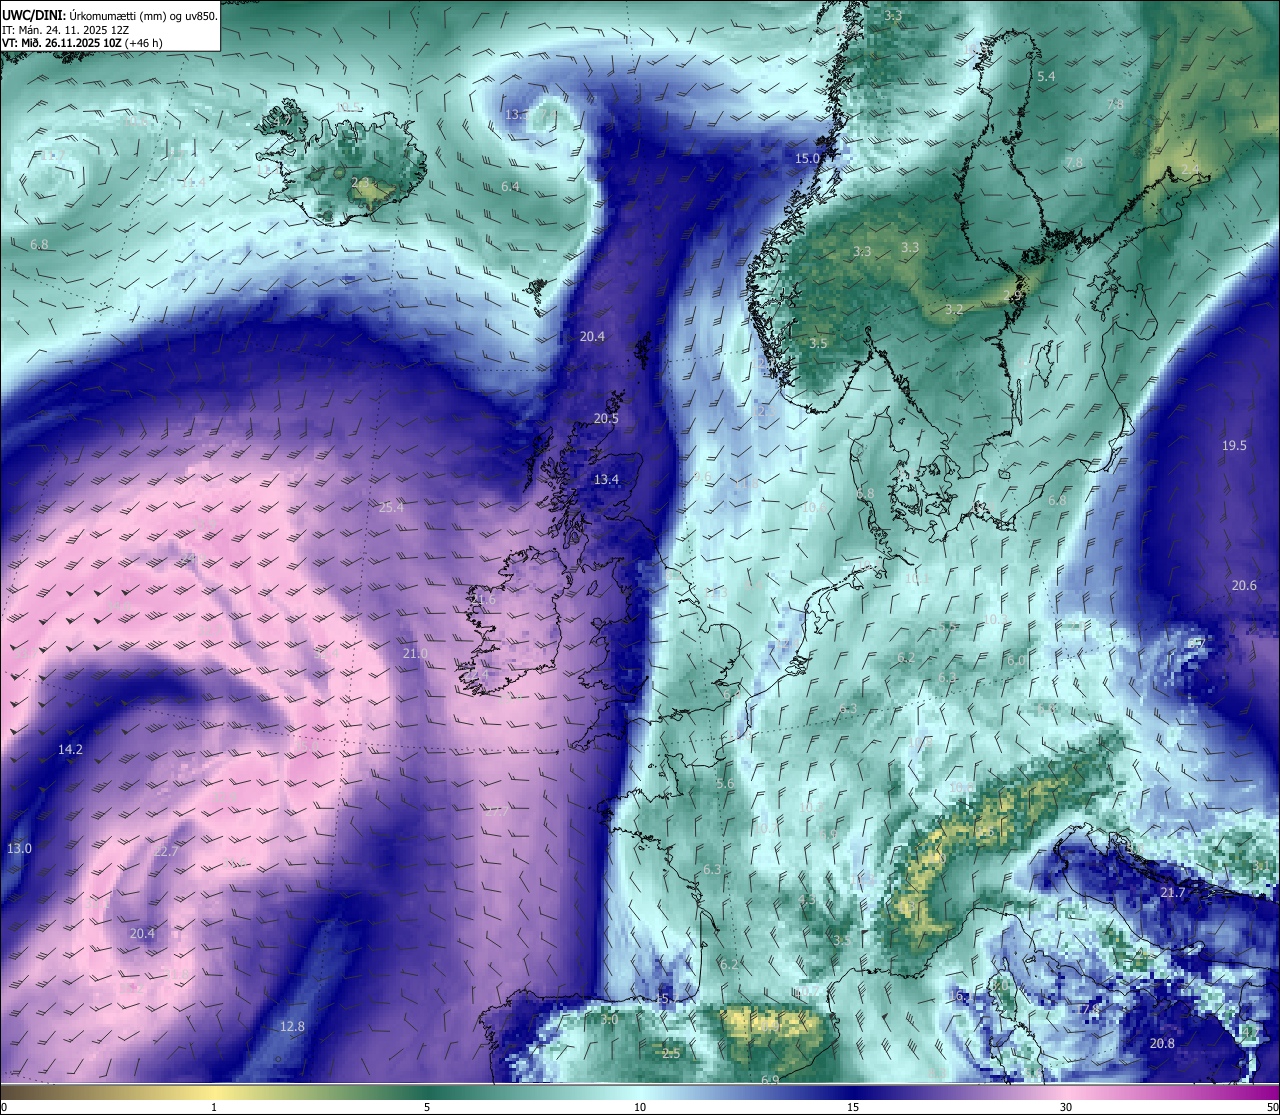Click the UWC/DINI Úrkomumætti title line
1280x1115 pixels.
coord(110,15)
